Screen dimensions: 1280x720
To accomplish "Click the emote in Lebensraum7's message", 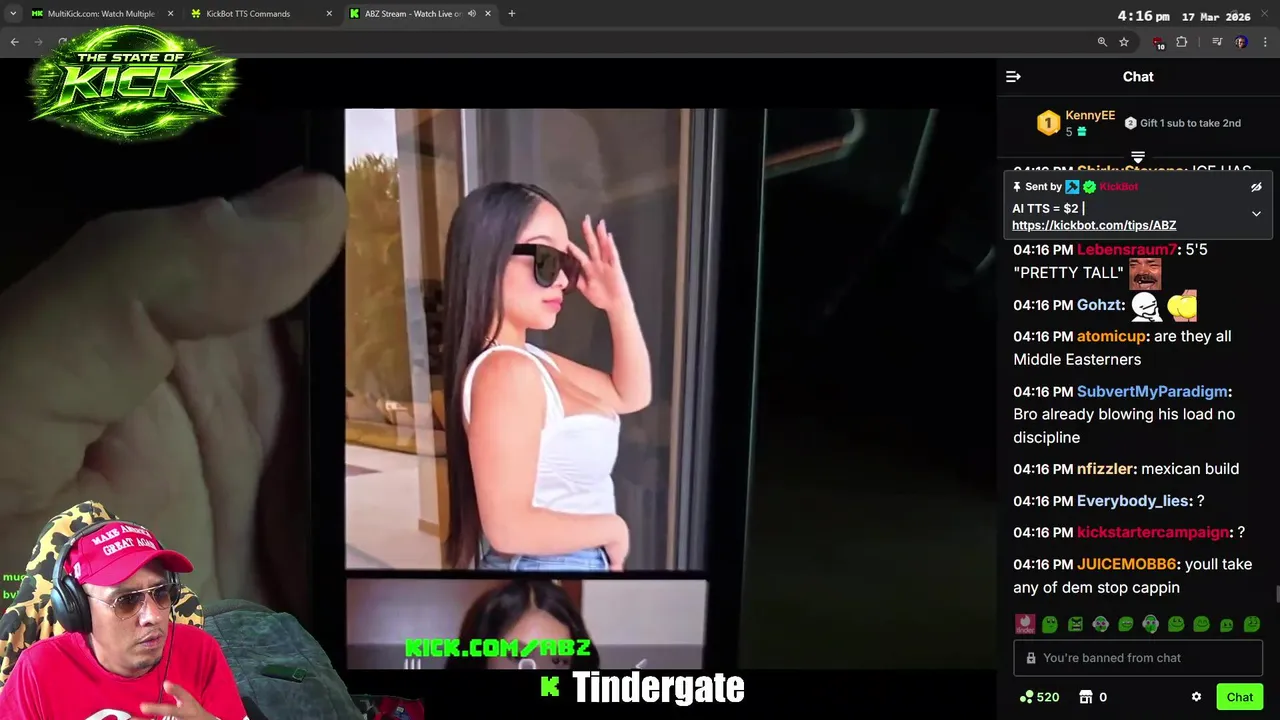I will [1145, 274].
